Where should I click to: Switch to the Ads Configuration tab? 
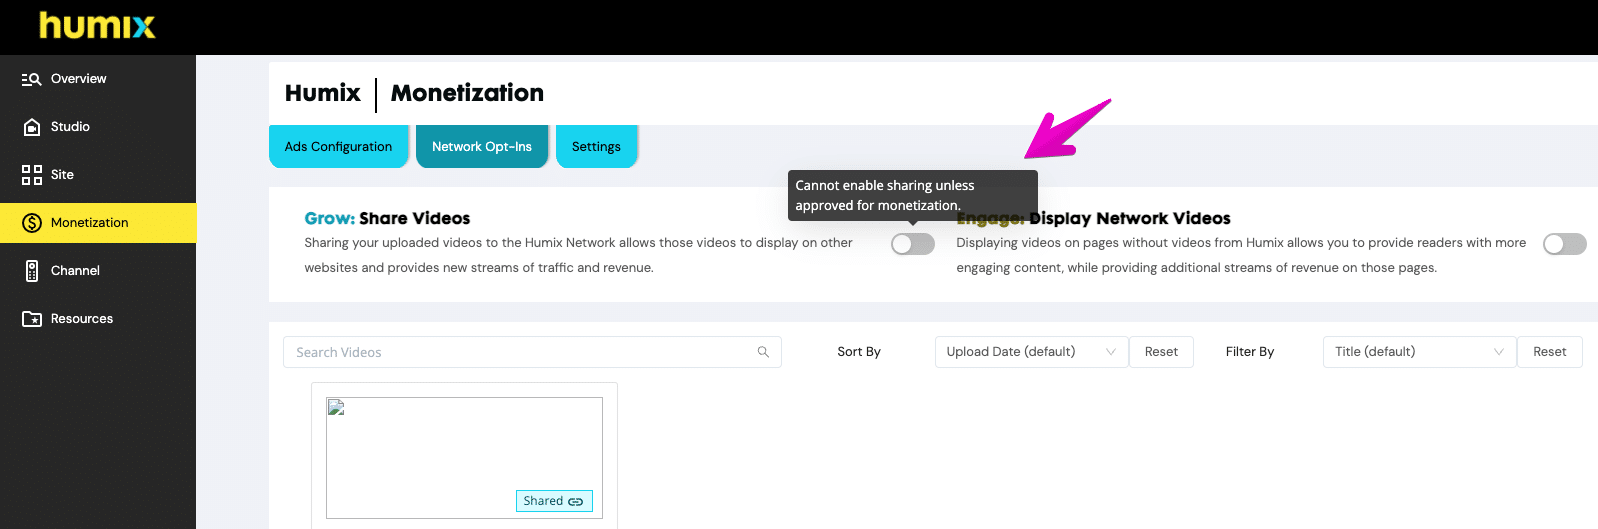coord(338,146)
